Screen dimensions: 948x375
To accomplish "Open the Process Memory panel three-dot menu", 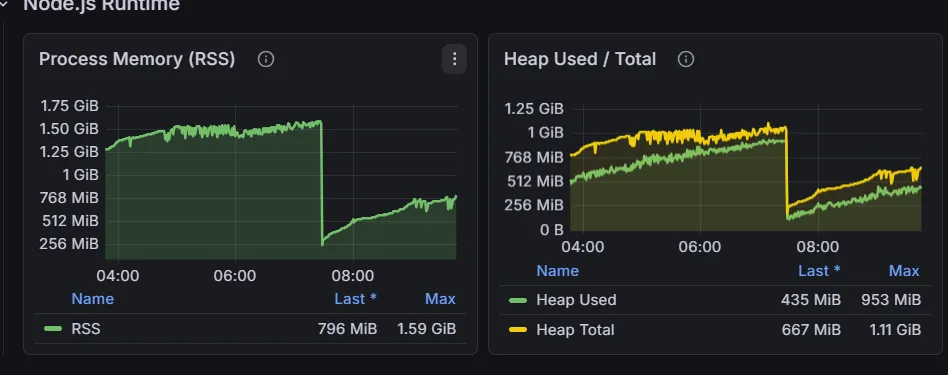I will [455, 59].
